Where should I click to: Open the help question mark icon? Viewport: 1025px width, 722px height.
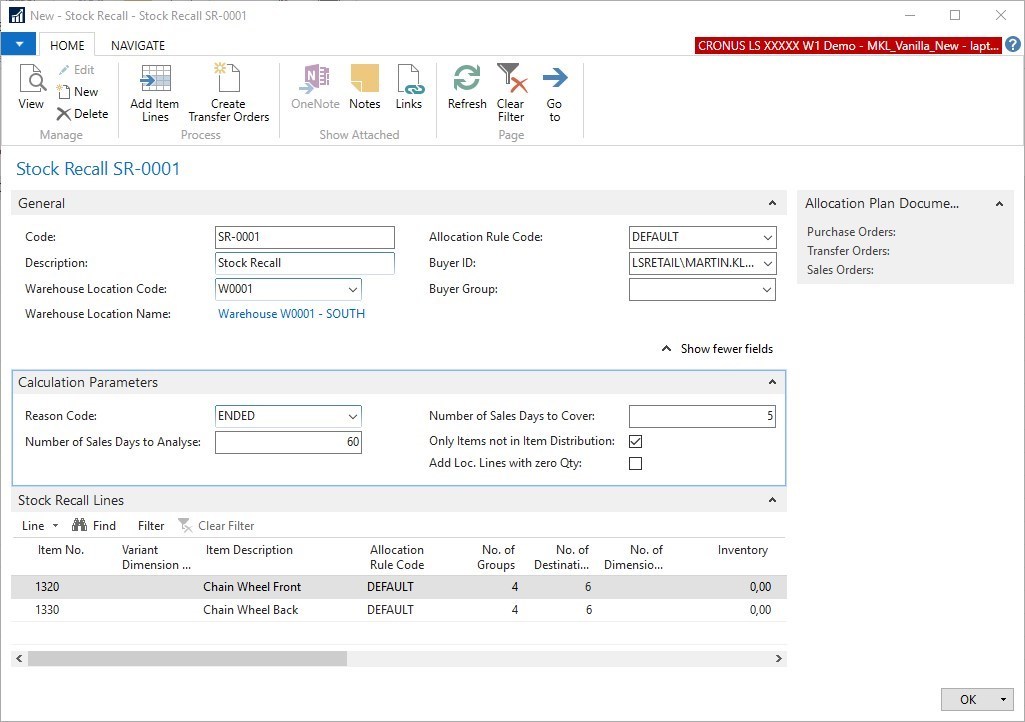point(1013,45)
